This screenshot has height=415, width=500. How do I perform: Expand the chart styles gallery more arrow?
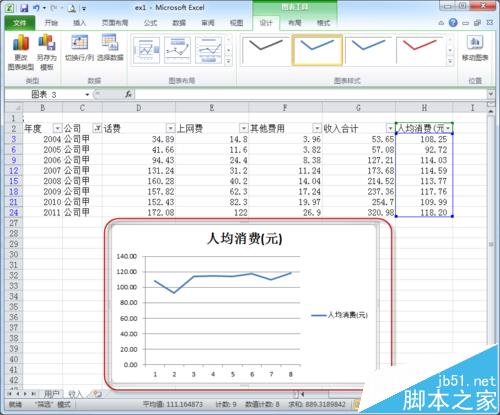pyautogui.click(x=450, y=62)
